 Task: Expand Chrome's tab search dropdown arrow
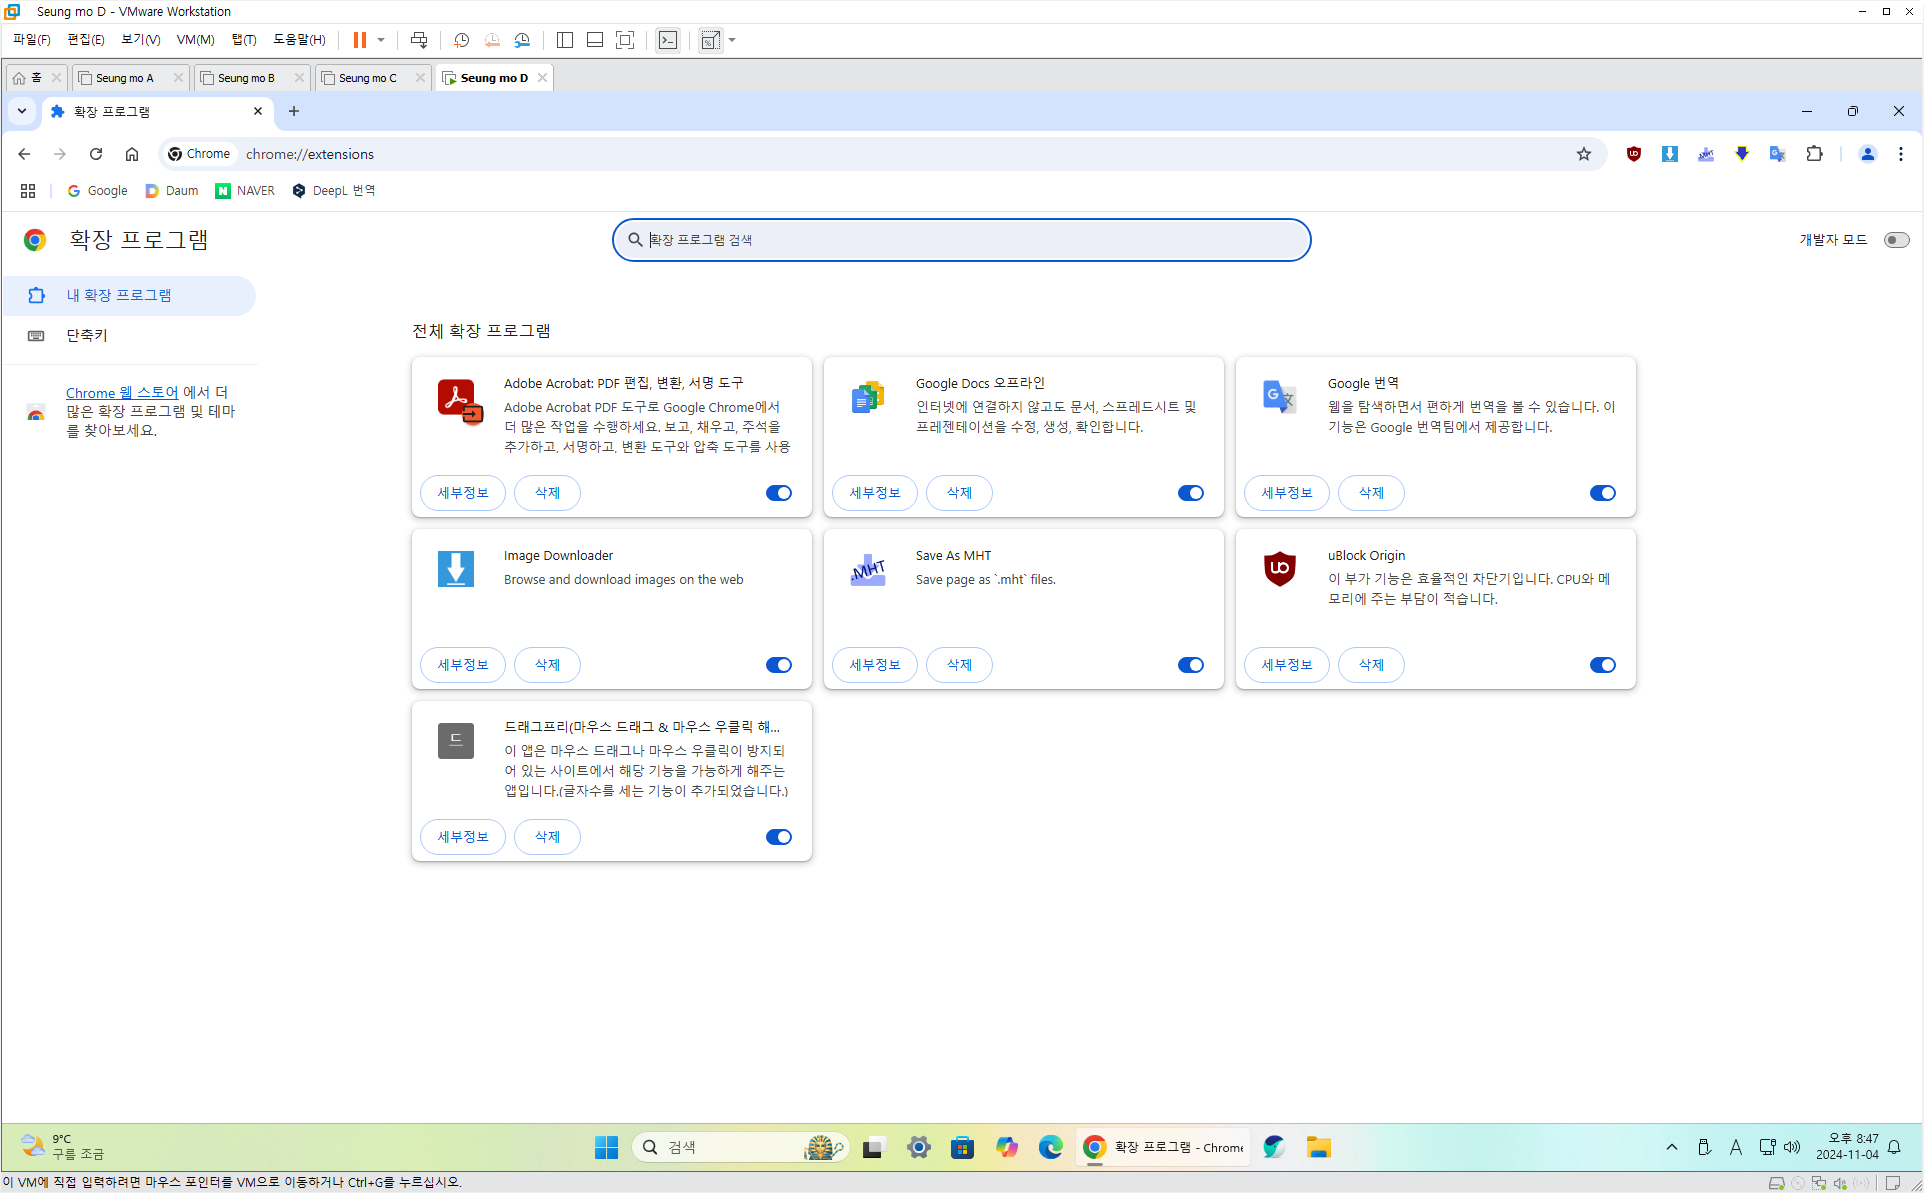pos(22,111)
